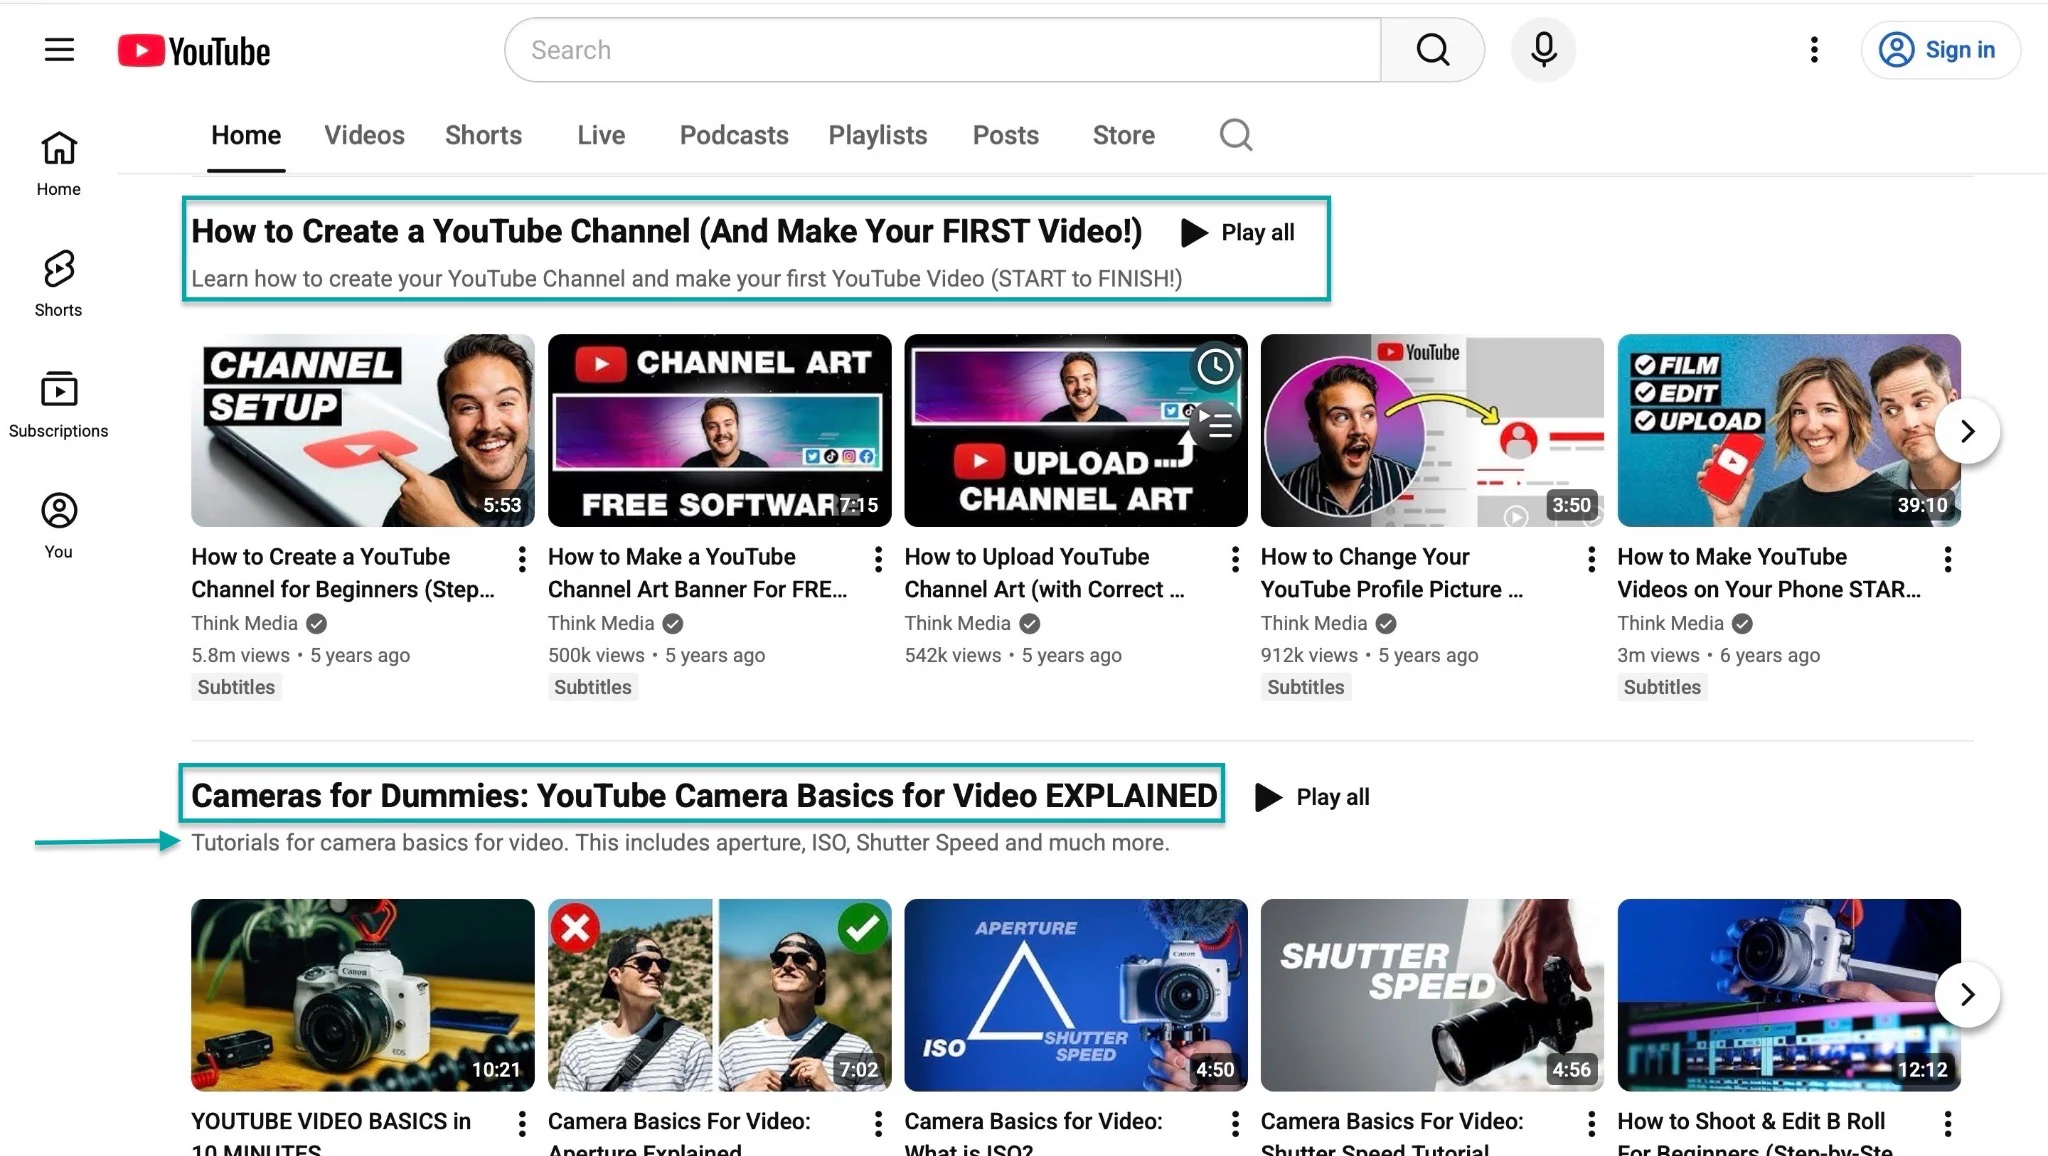The height and width of the screenshot is (1156, 2048).
Task: Click the YouTube logo
Action: (194, 51)
